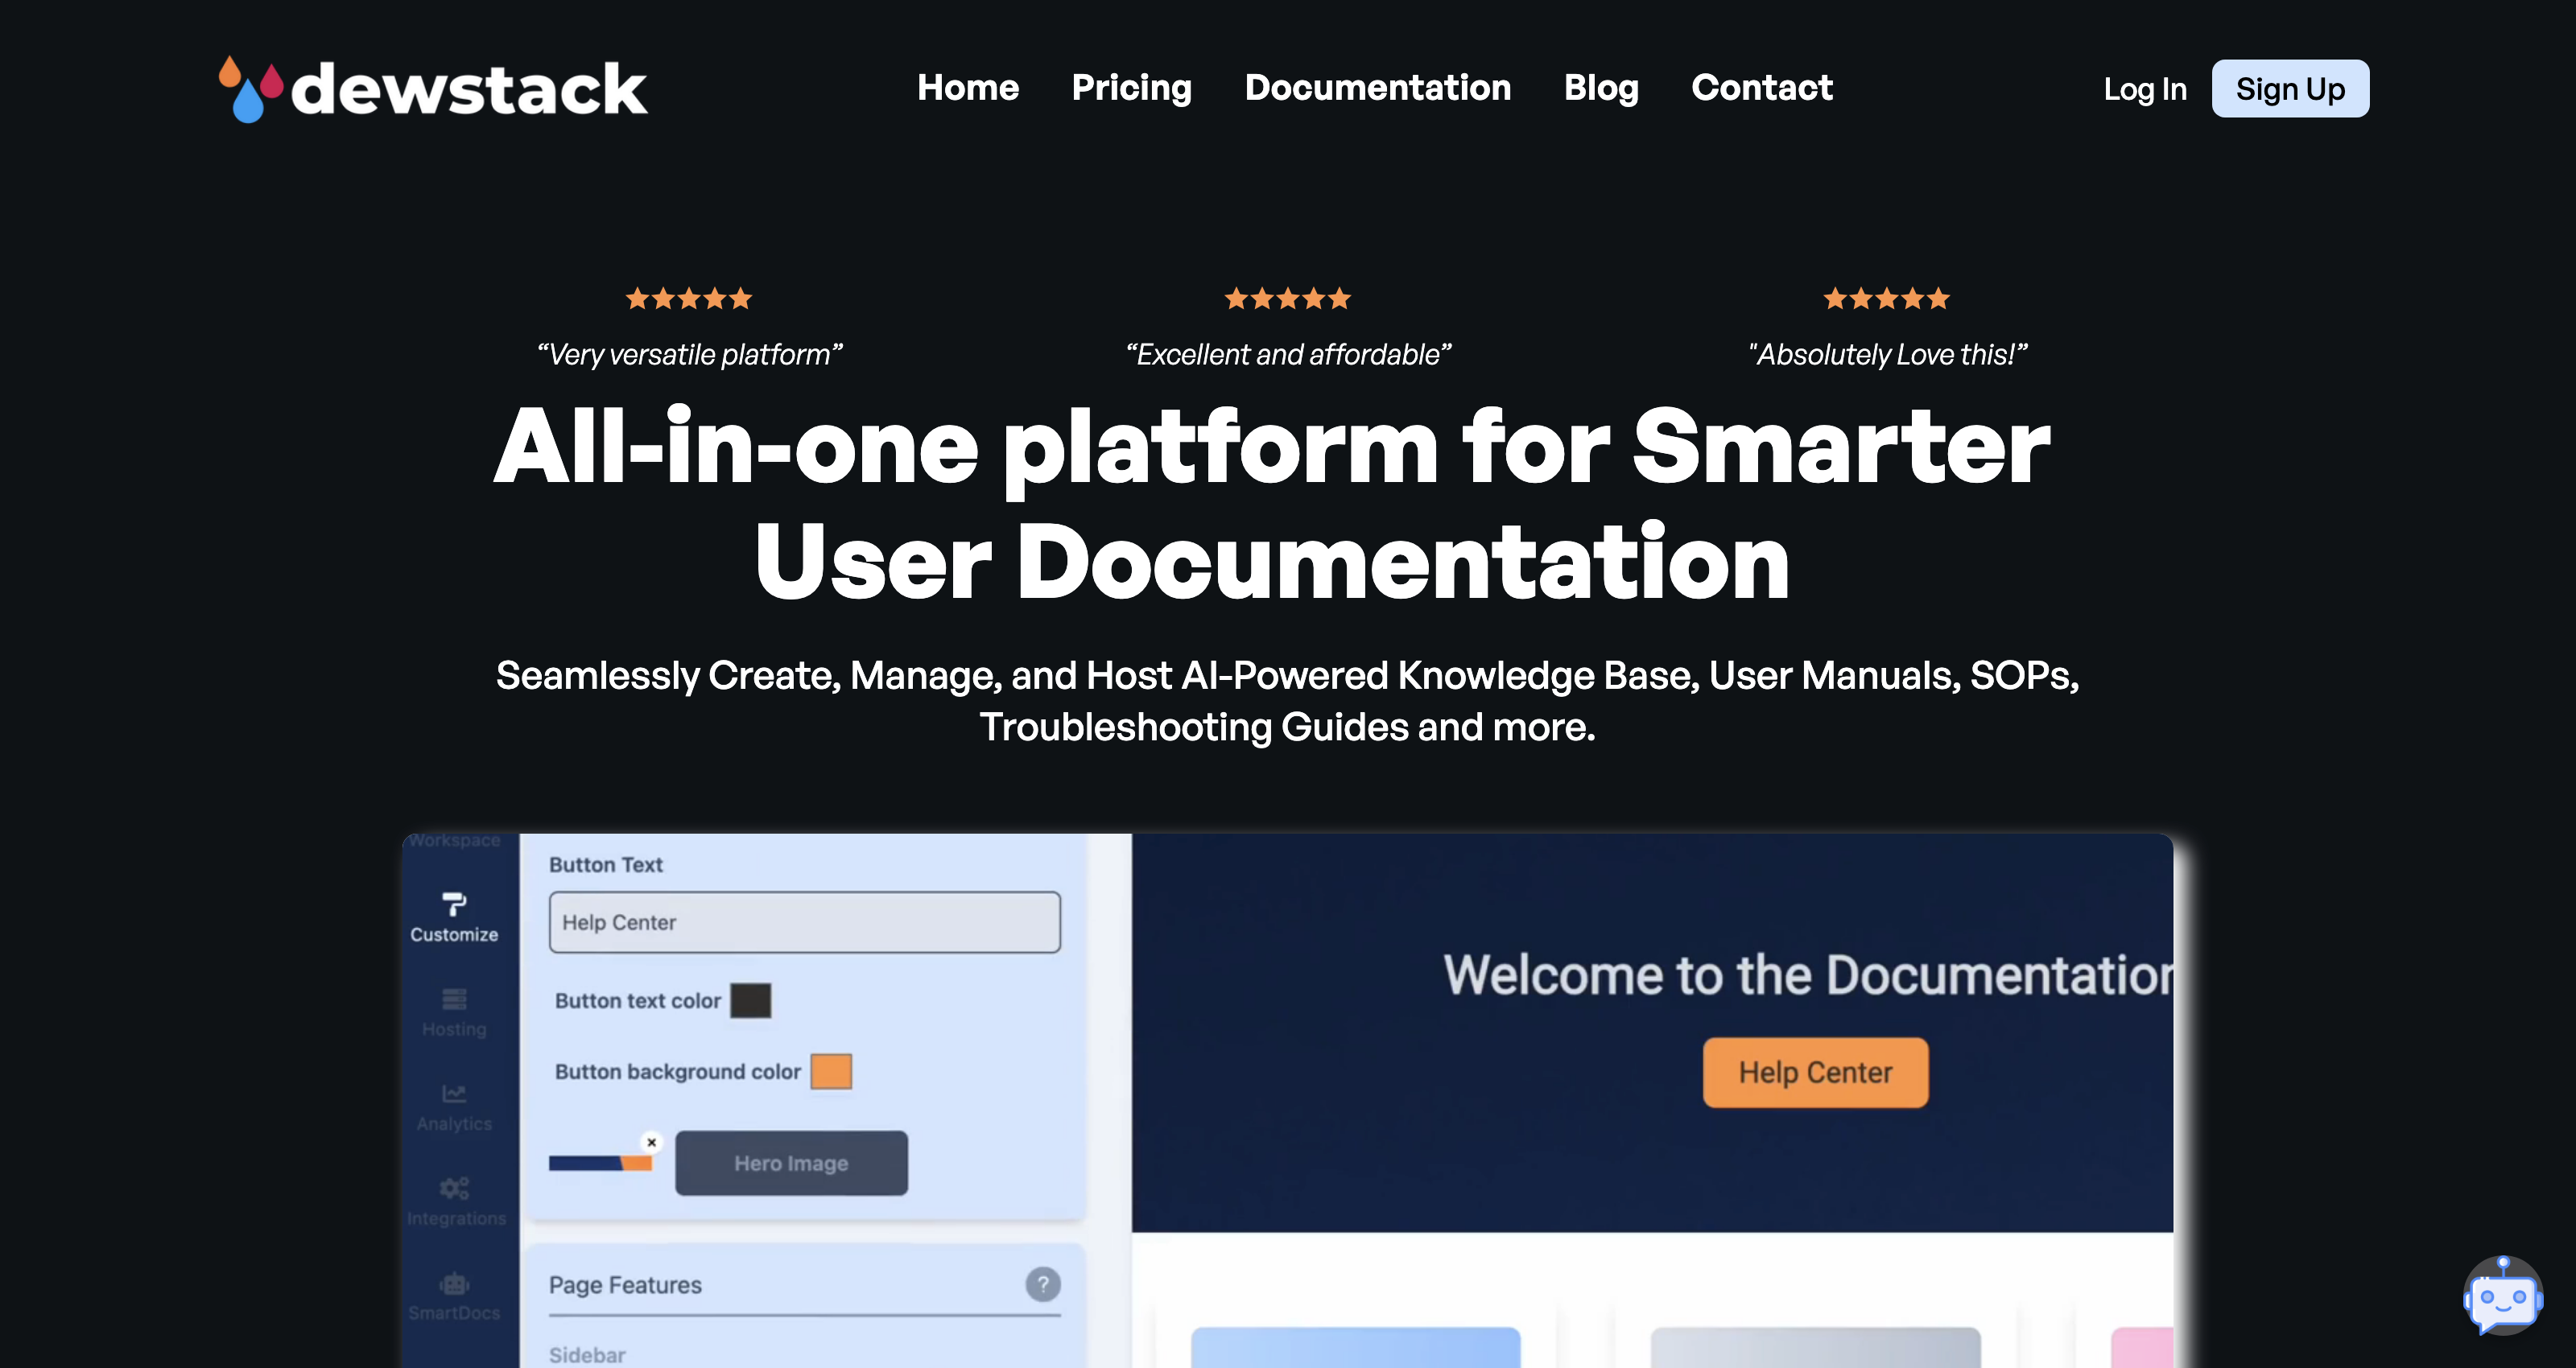This screenshot has height=1368, width=2576.
Task: Open the Hosting sidebar icon
Action: tap(454, 1012)
